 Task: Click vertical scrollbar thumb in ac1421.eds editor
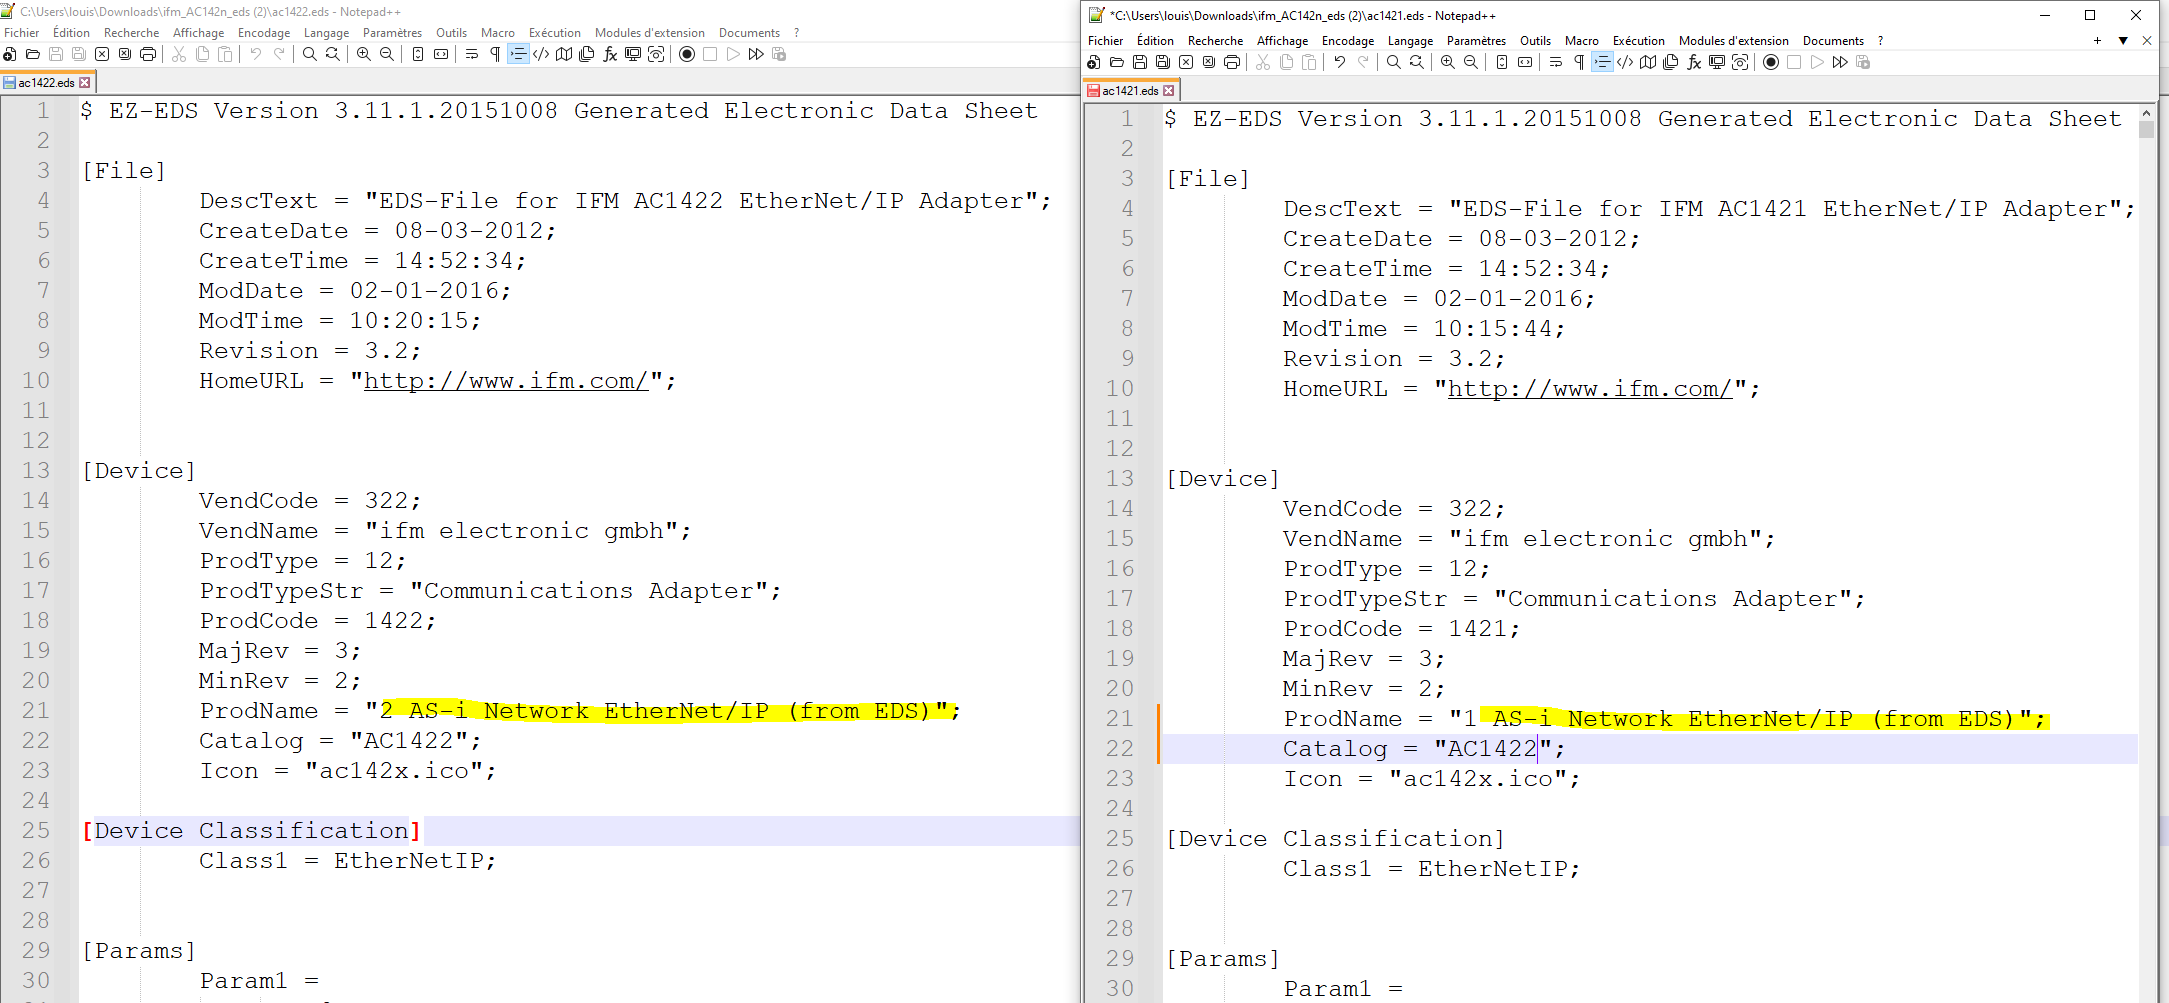pyautogui.click(x=2146, y=129)
